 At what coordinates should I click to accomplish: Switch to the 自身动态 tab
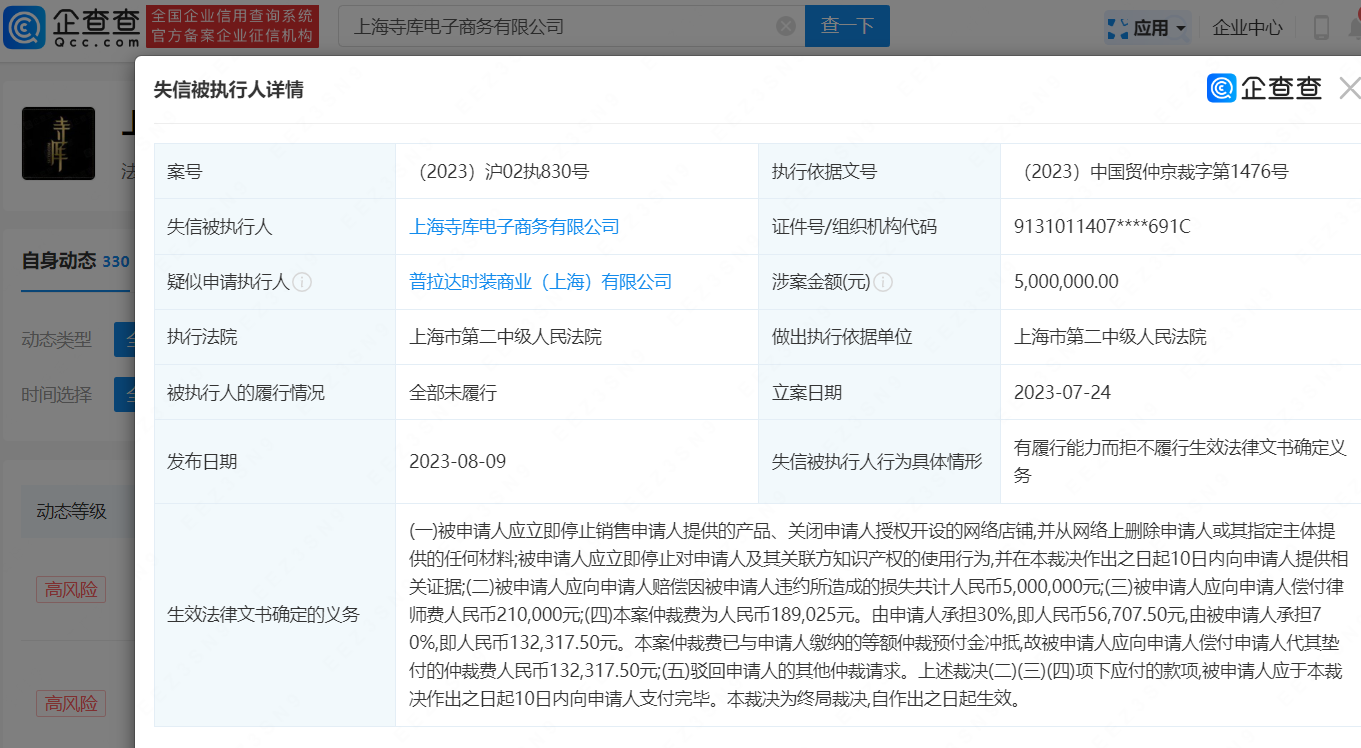[x=76, y=261]
